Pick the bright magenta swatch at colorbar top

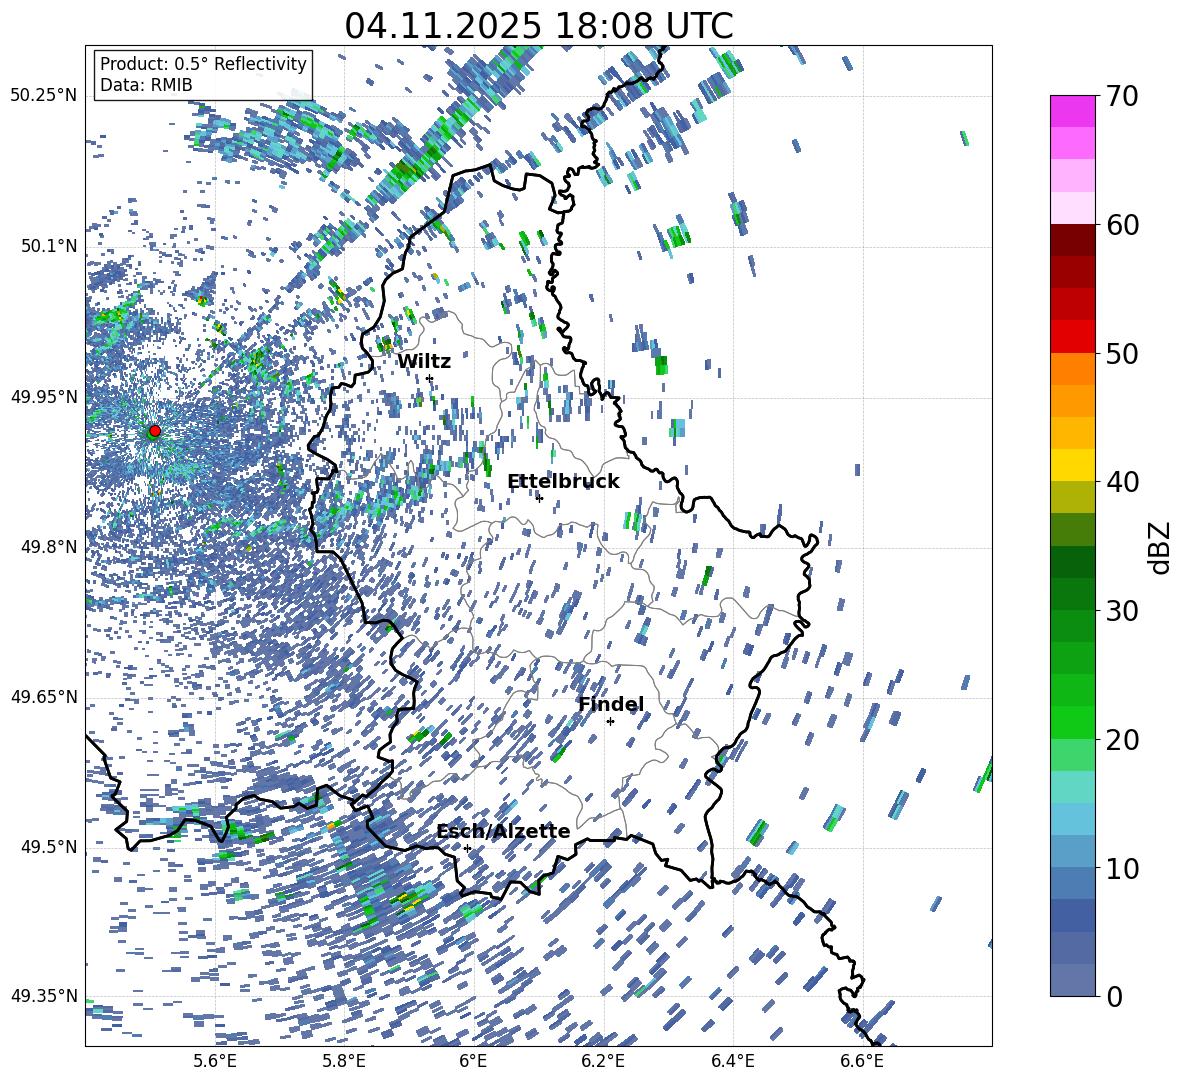(x=1073, y=111)
